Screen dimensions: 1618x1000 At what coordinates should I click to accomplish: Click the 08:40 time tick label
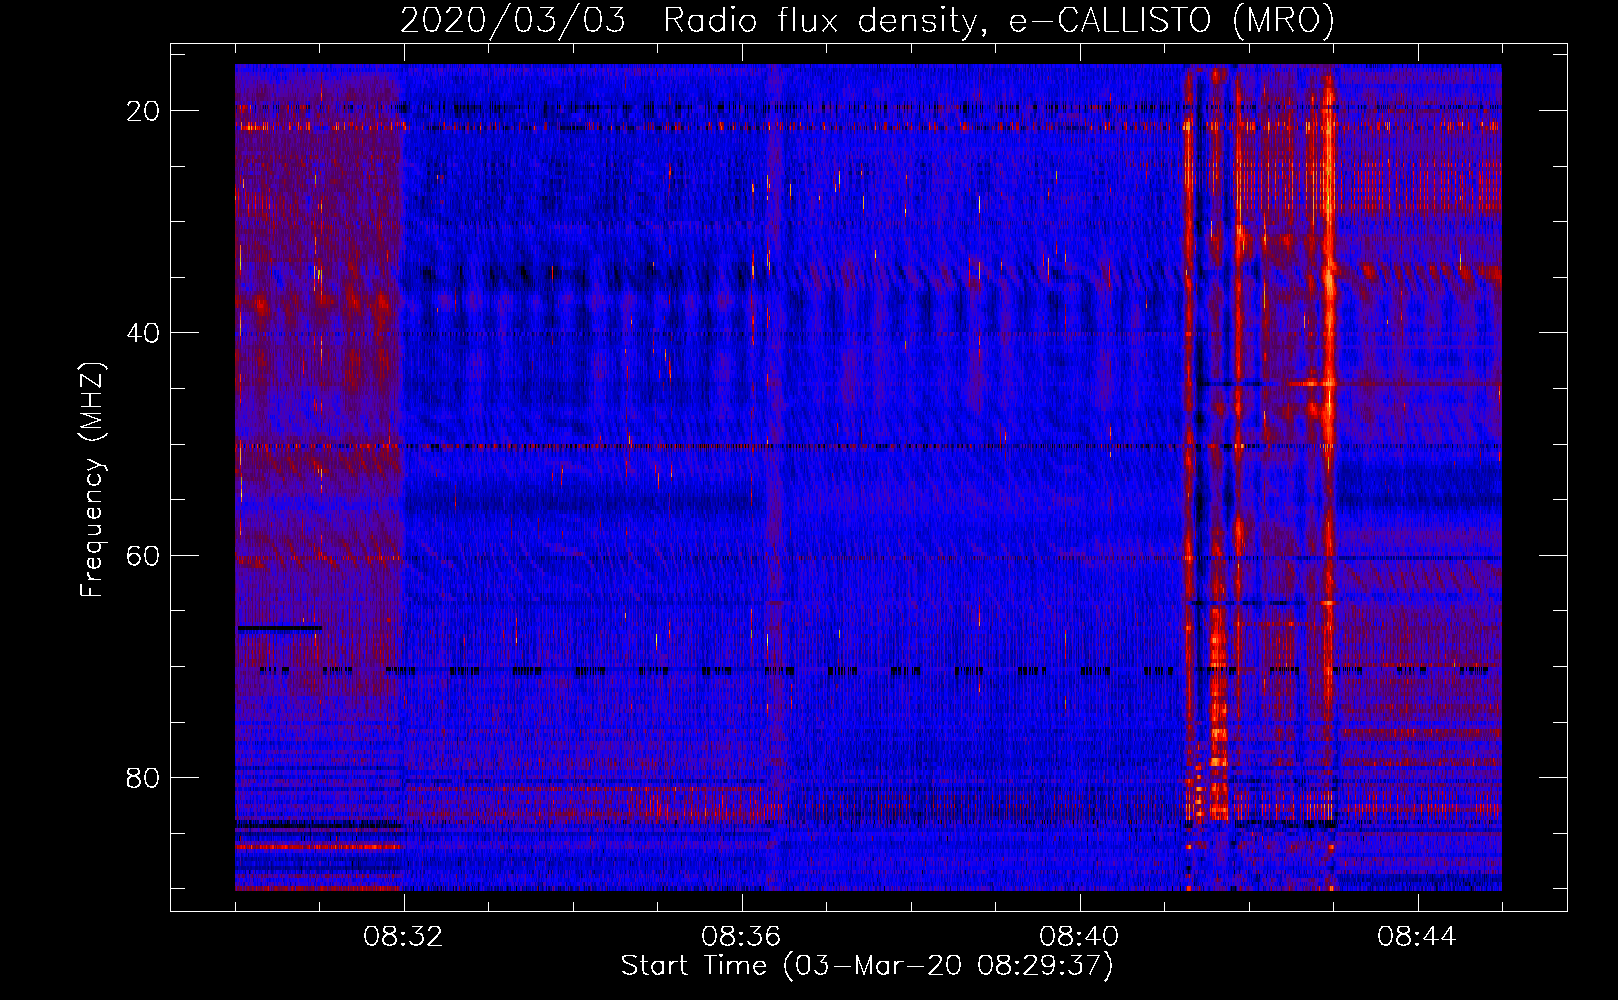tap(1080, 937)
